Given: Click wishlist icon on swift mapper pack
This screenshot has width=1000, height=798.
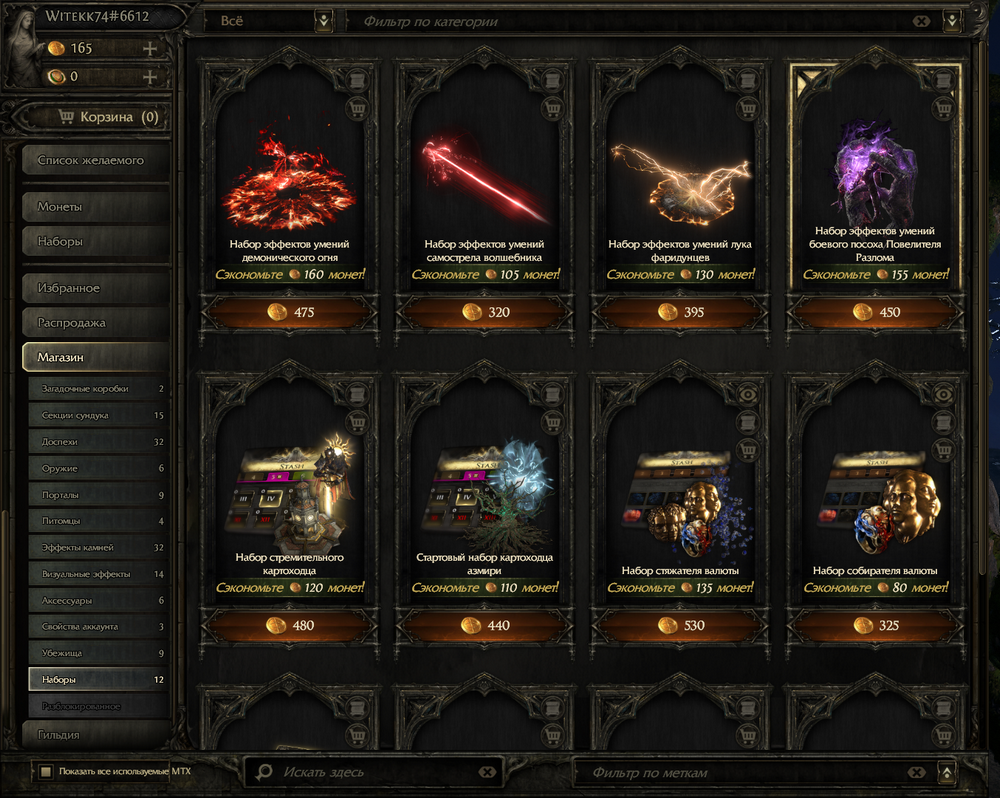Looking at the screenshot, I should (x=357, y=394).
